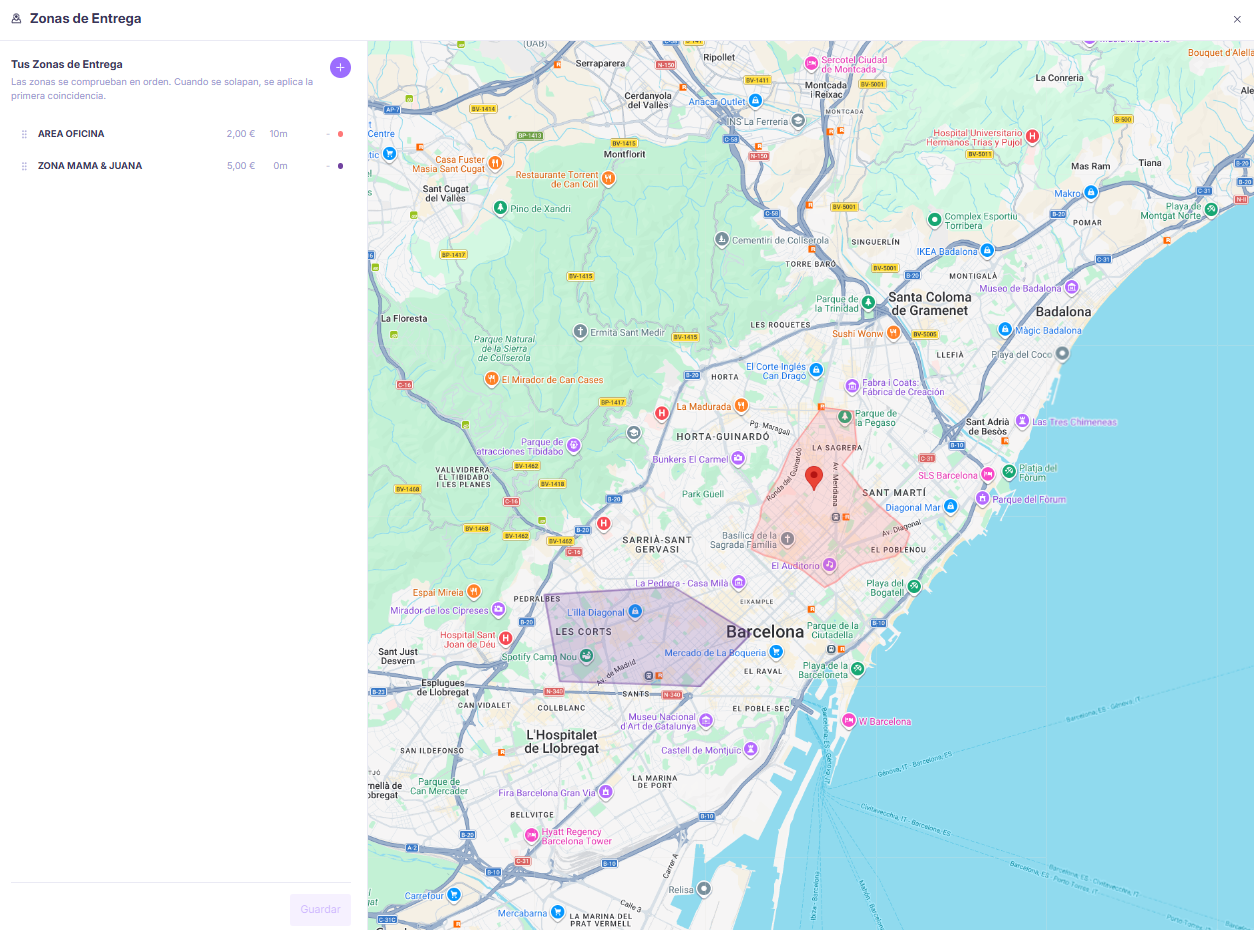Click the L'Hospitalet de Llobregat label
The height and width of the screenshot is (930, 1254).
[562, 741]
